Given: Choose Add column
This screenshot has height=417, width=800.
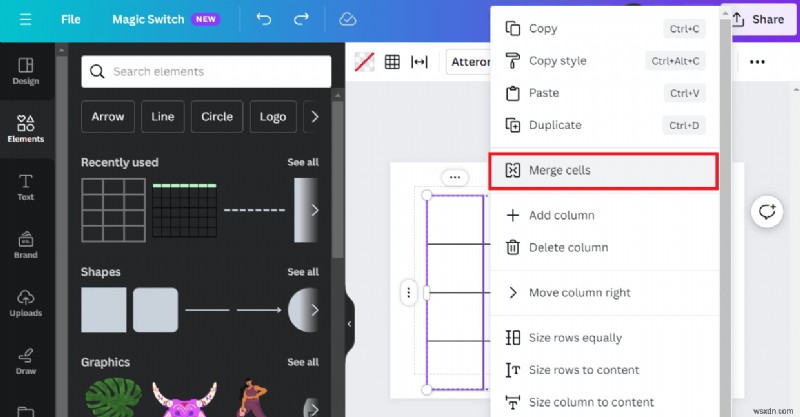Looking at the screenshot, I should click(x=605, y=215).
